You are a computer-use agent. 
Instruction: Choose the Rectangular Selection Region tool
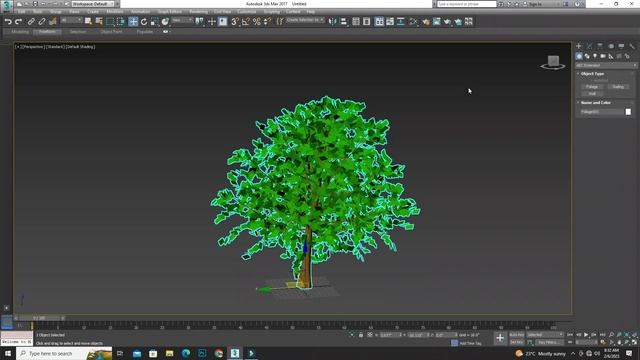coord(110,22)
